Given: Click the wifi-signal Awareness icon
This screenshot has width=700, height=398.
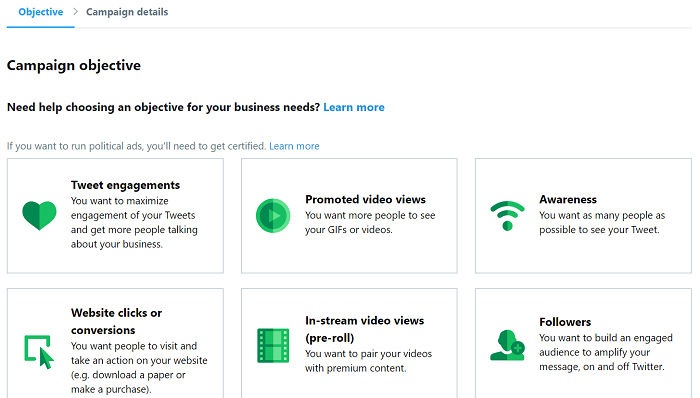Looking at the screenshot, I should [x=507, y=216].
